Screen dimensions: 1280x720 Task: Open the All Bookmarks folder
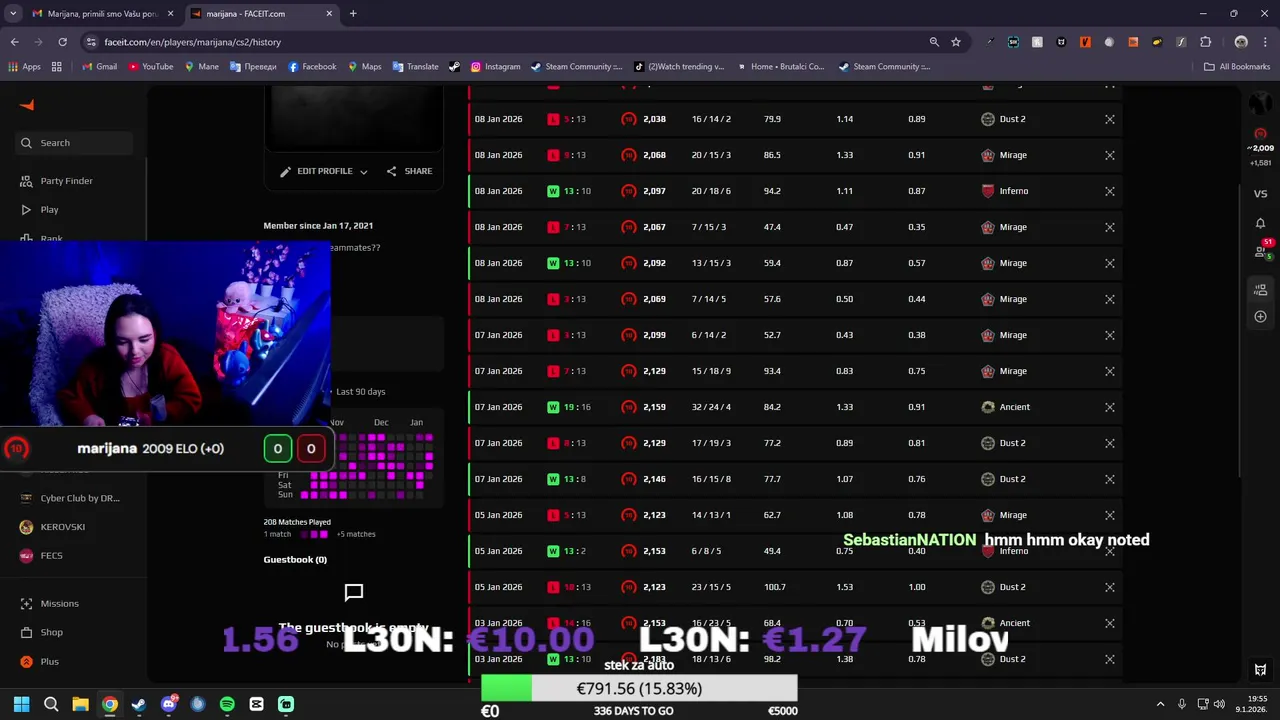click(x=1237, y=67)
